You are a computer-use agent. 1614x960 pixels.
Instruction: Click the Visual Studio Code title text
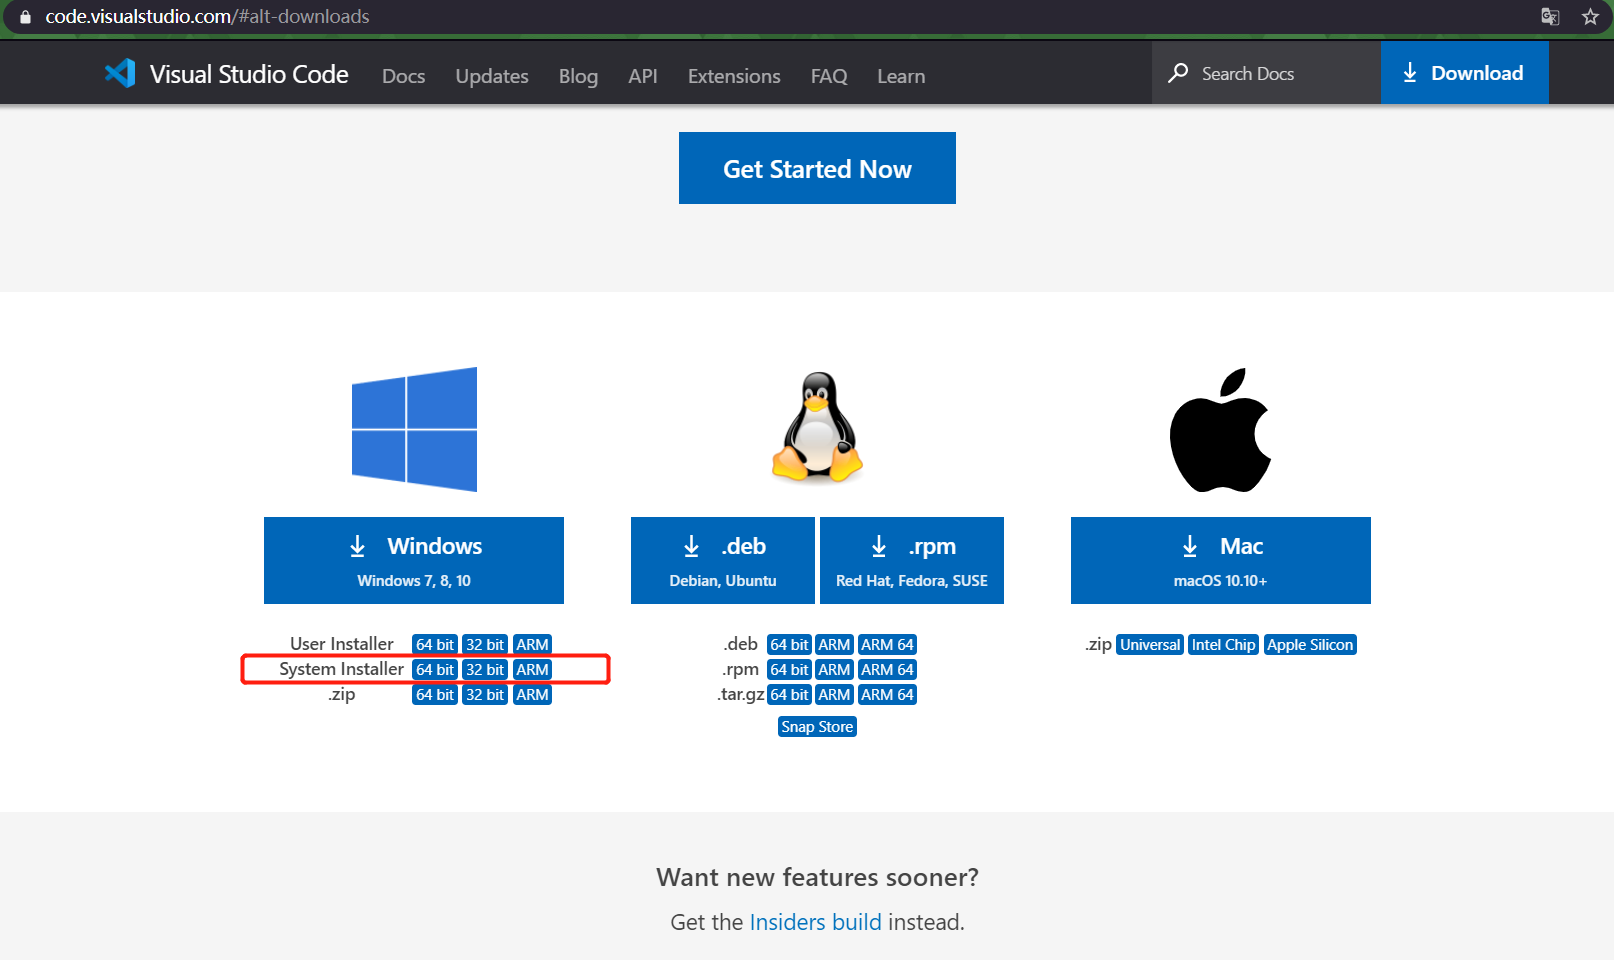pyautogui.click(x=249, y=74)
